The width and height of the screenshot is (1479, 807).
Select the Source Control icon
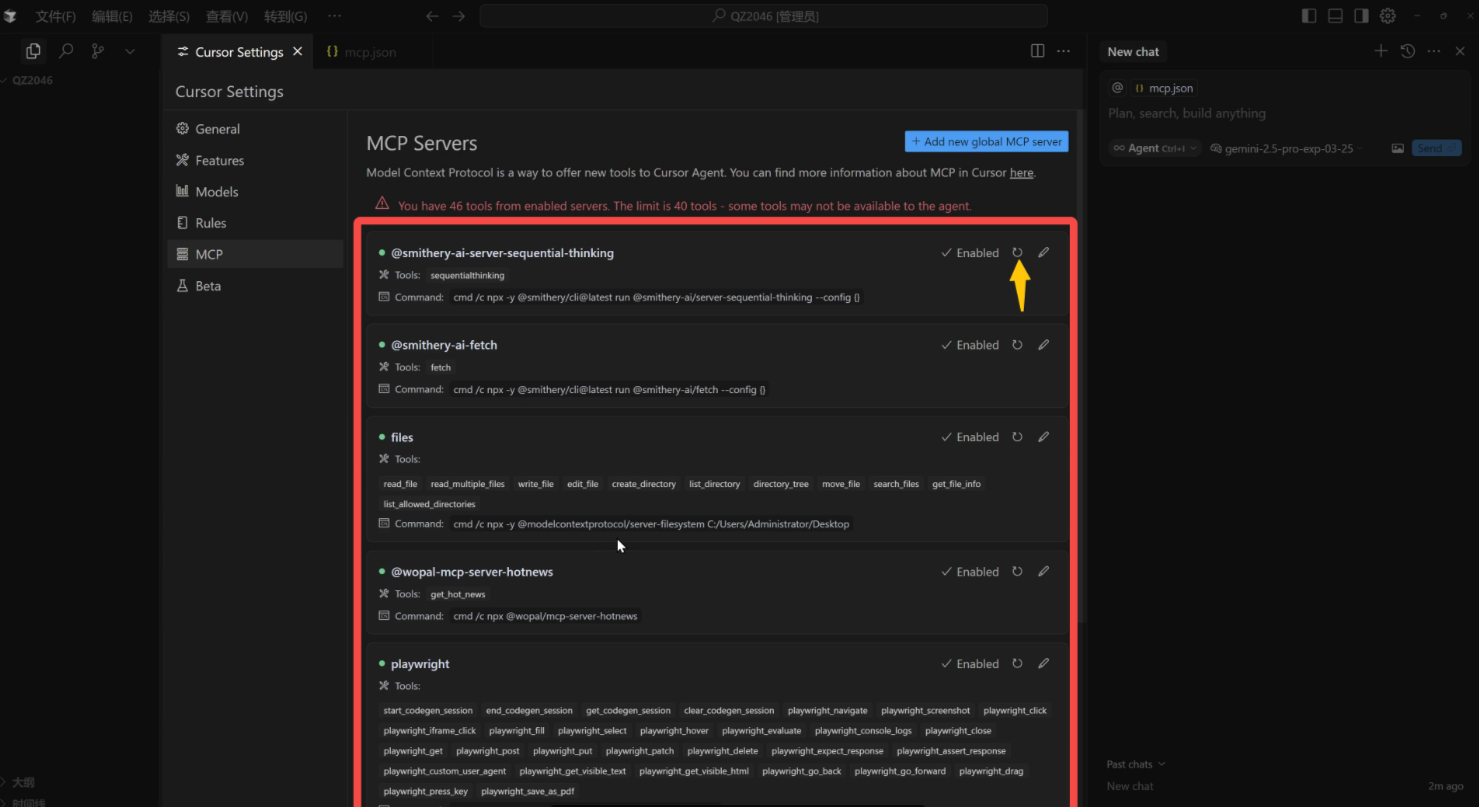tap(95, 49)
